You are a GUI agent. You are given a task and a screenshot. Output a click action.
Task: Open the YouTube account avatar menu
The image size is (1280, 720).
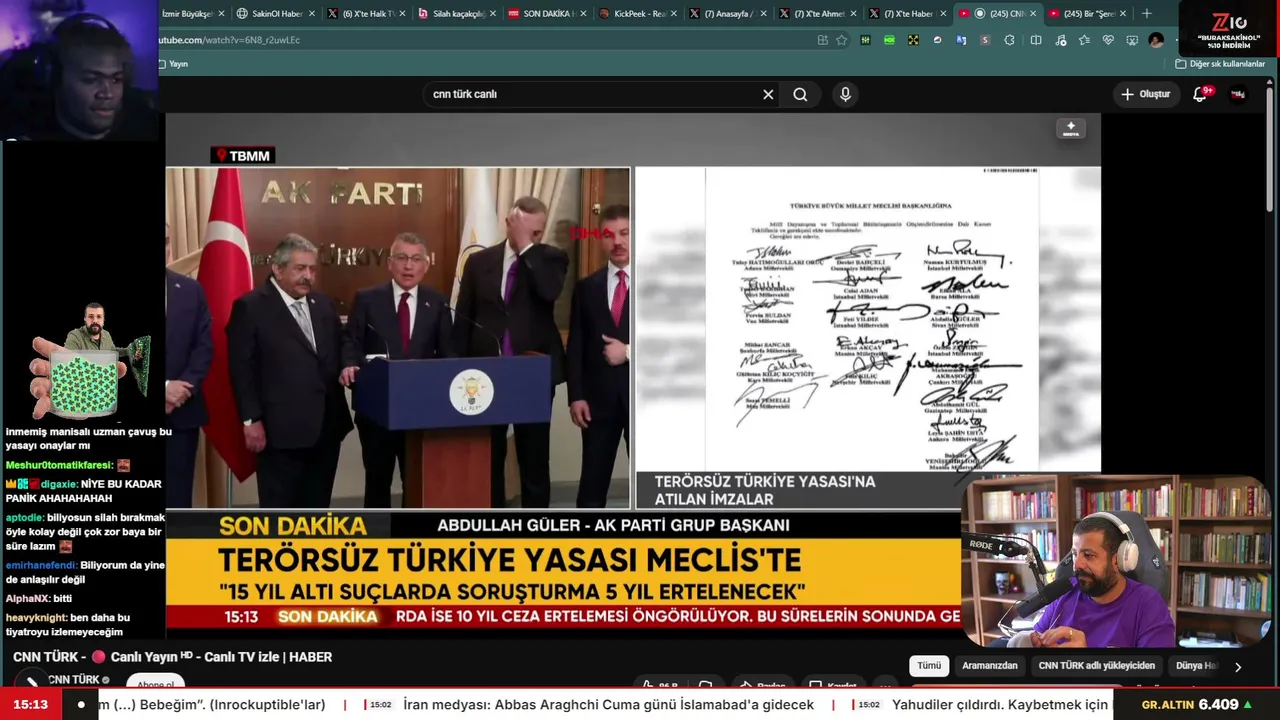[x=1238, y=94]
